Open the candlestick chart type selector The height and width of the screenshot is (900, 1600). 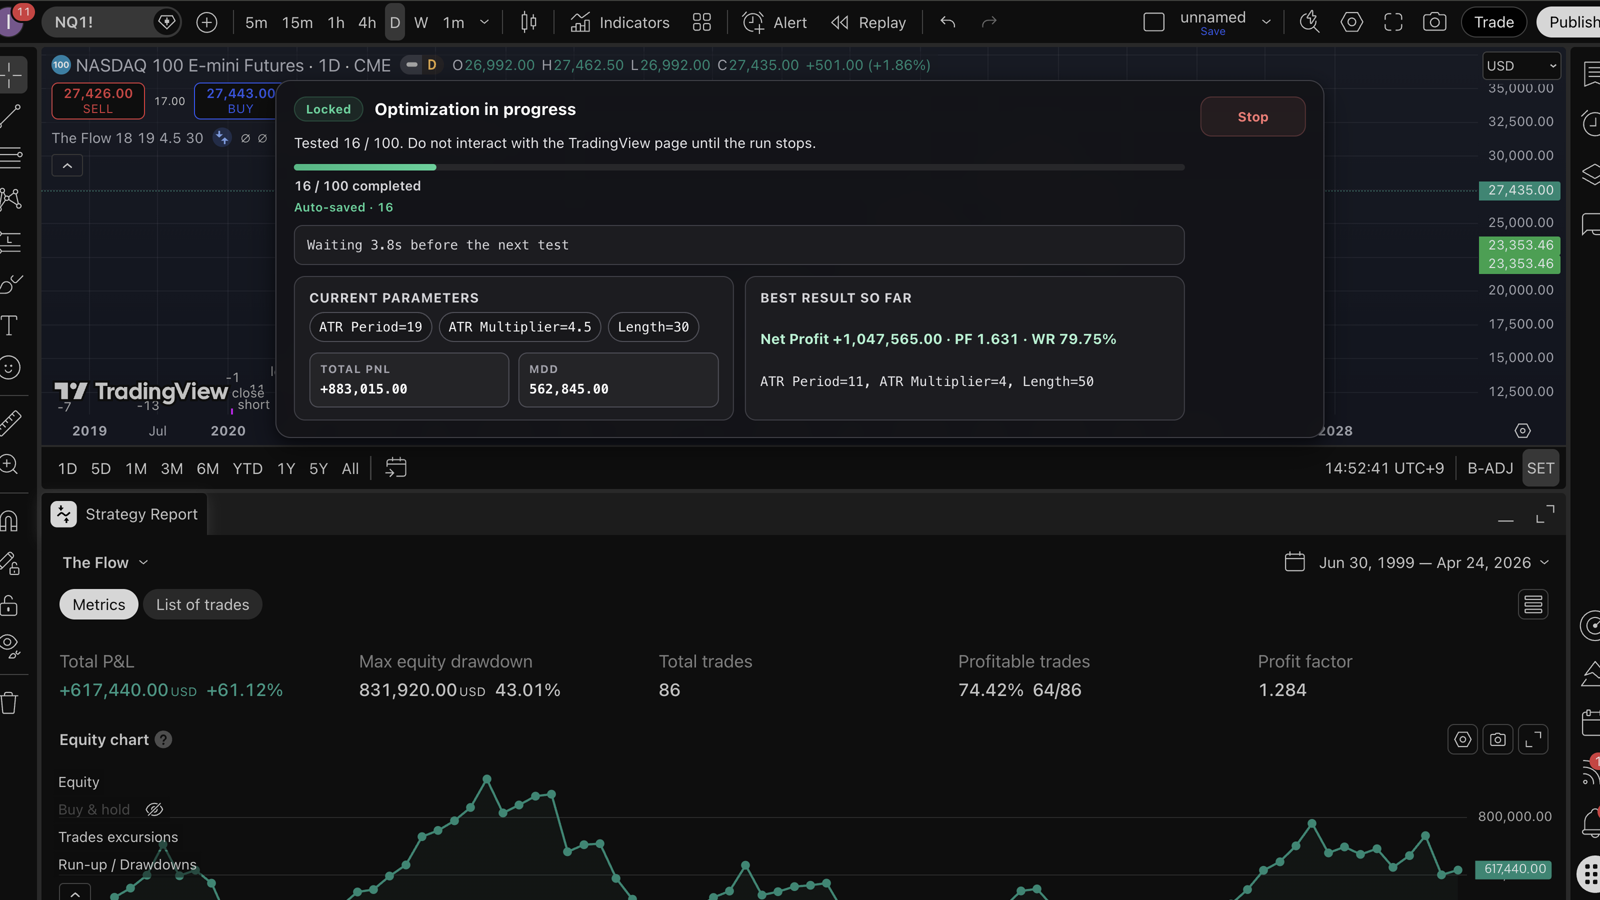(x=529, y=22)
